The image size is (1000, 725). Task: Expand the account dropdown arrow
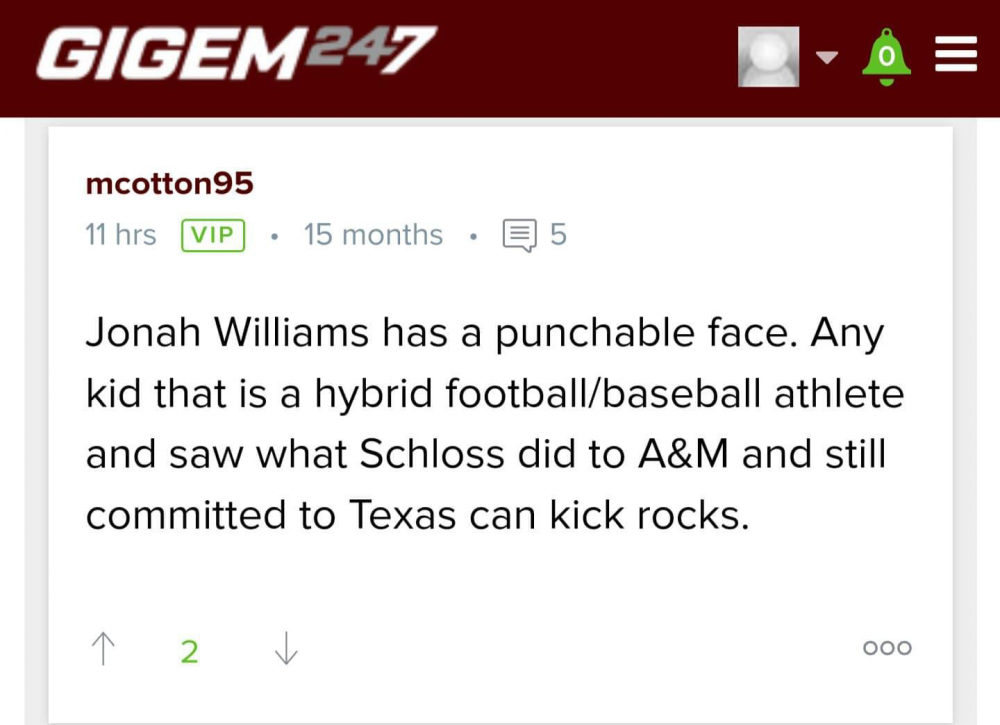pos(826,57)
